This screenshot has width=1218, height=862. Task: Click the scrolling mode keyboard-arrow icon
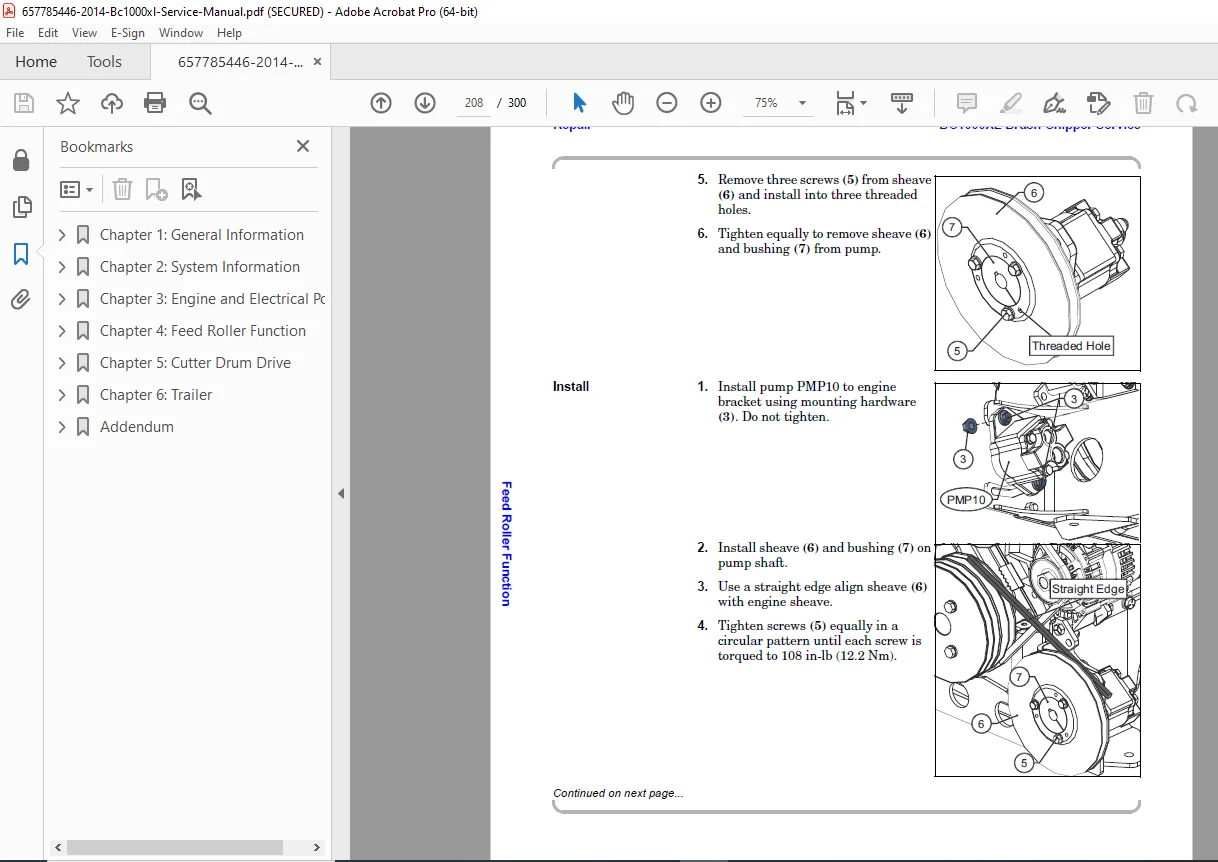[x=903, y=103]
